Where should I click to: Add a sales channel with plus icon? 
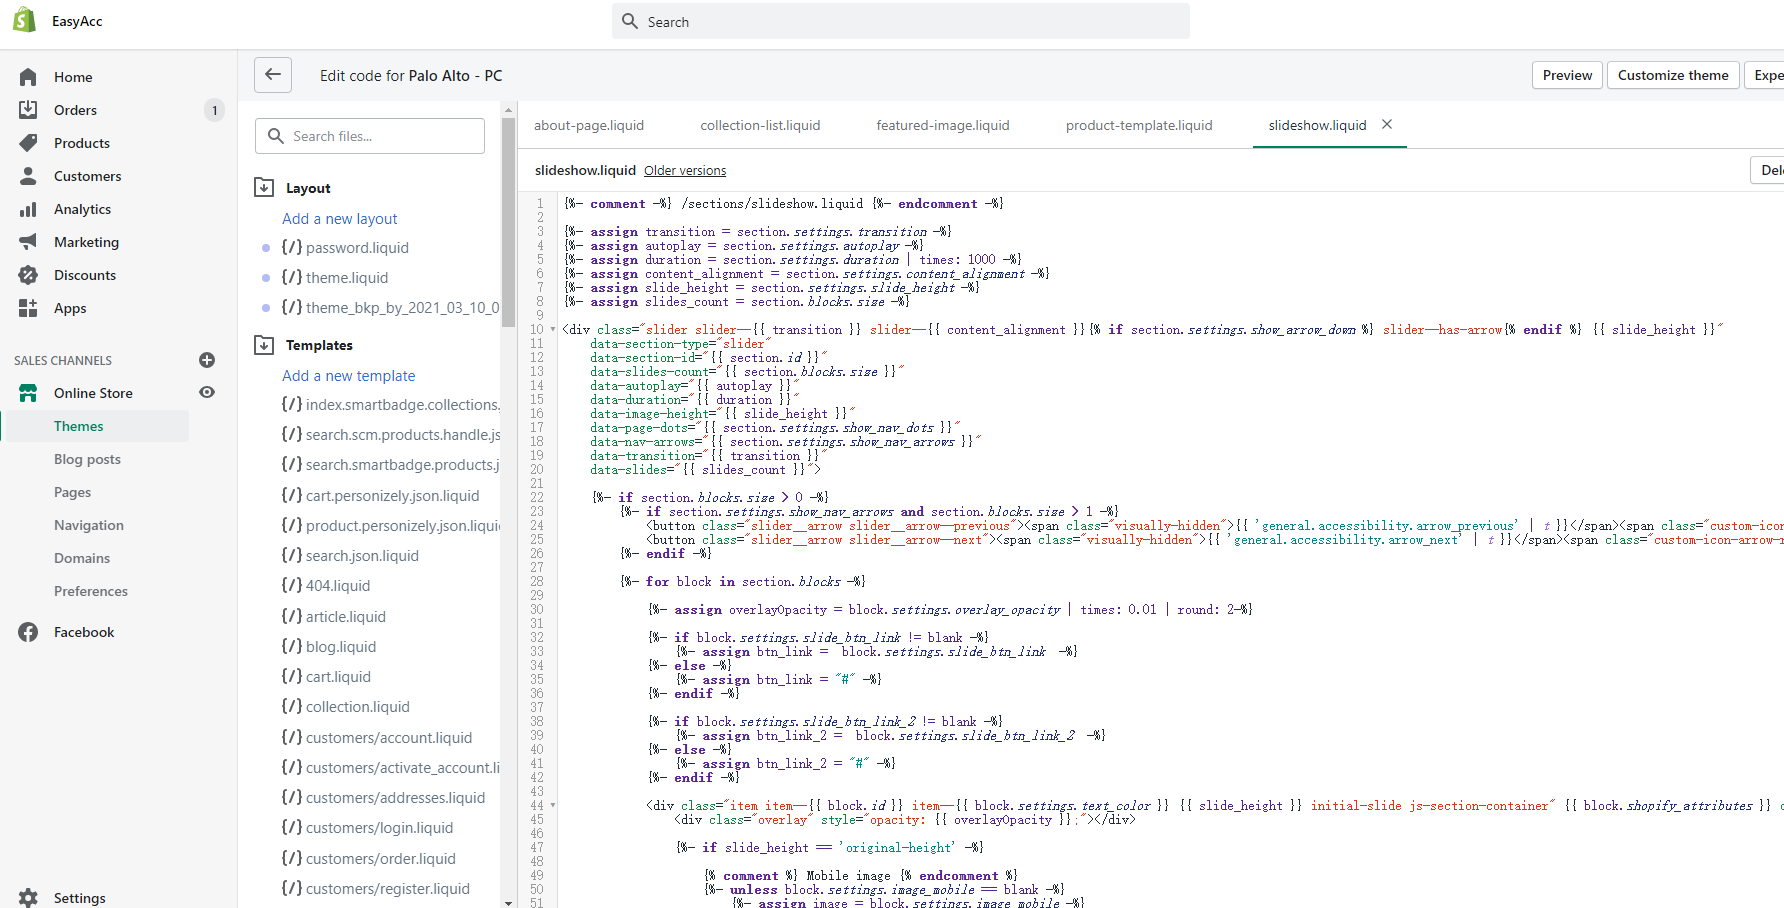[207, 360]
